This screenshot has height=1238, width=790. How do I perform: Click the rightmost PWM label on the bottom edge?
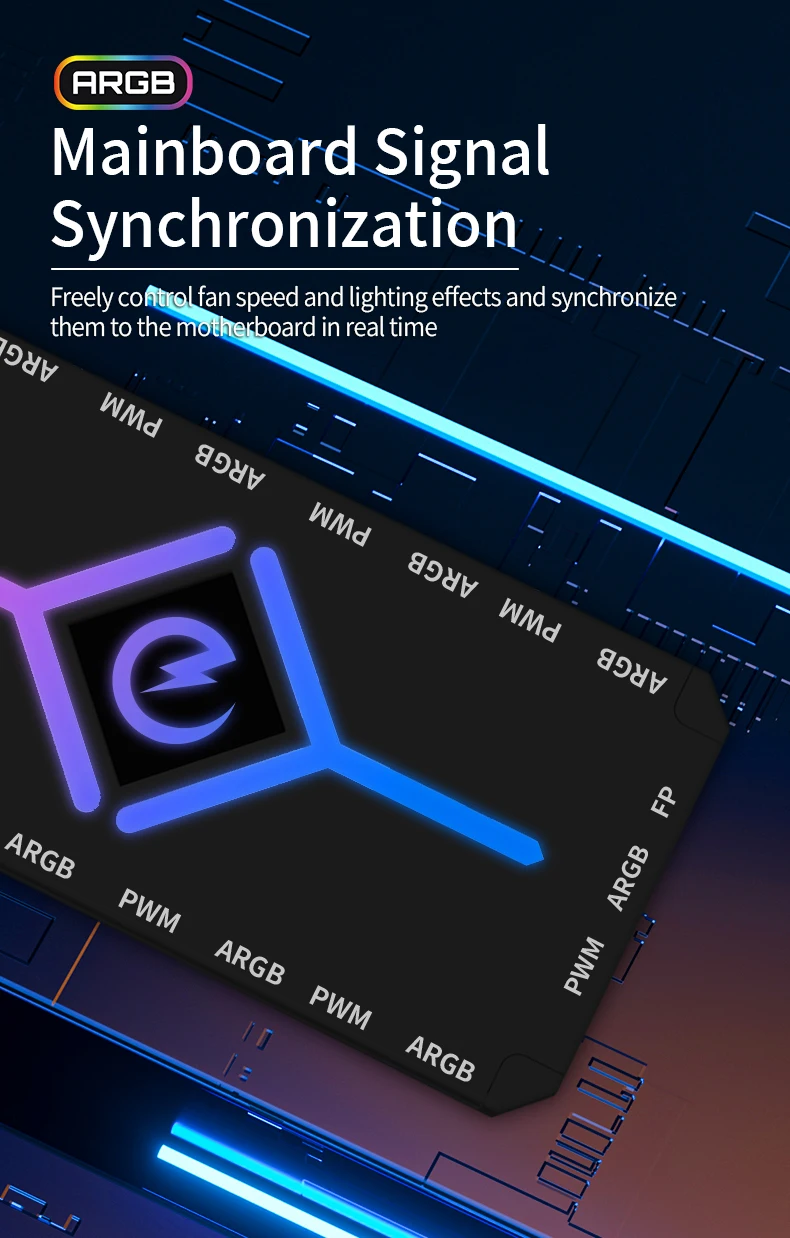340,1007
